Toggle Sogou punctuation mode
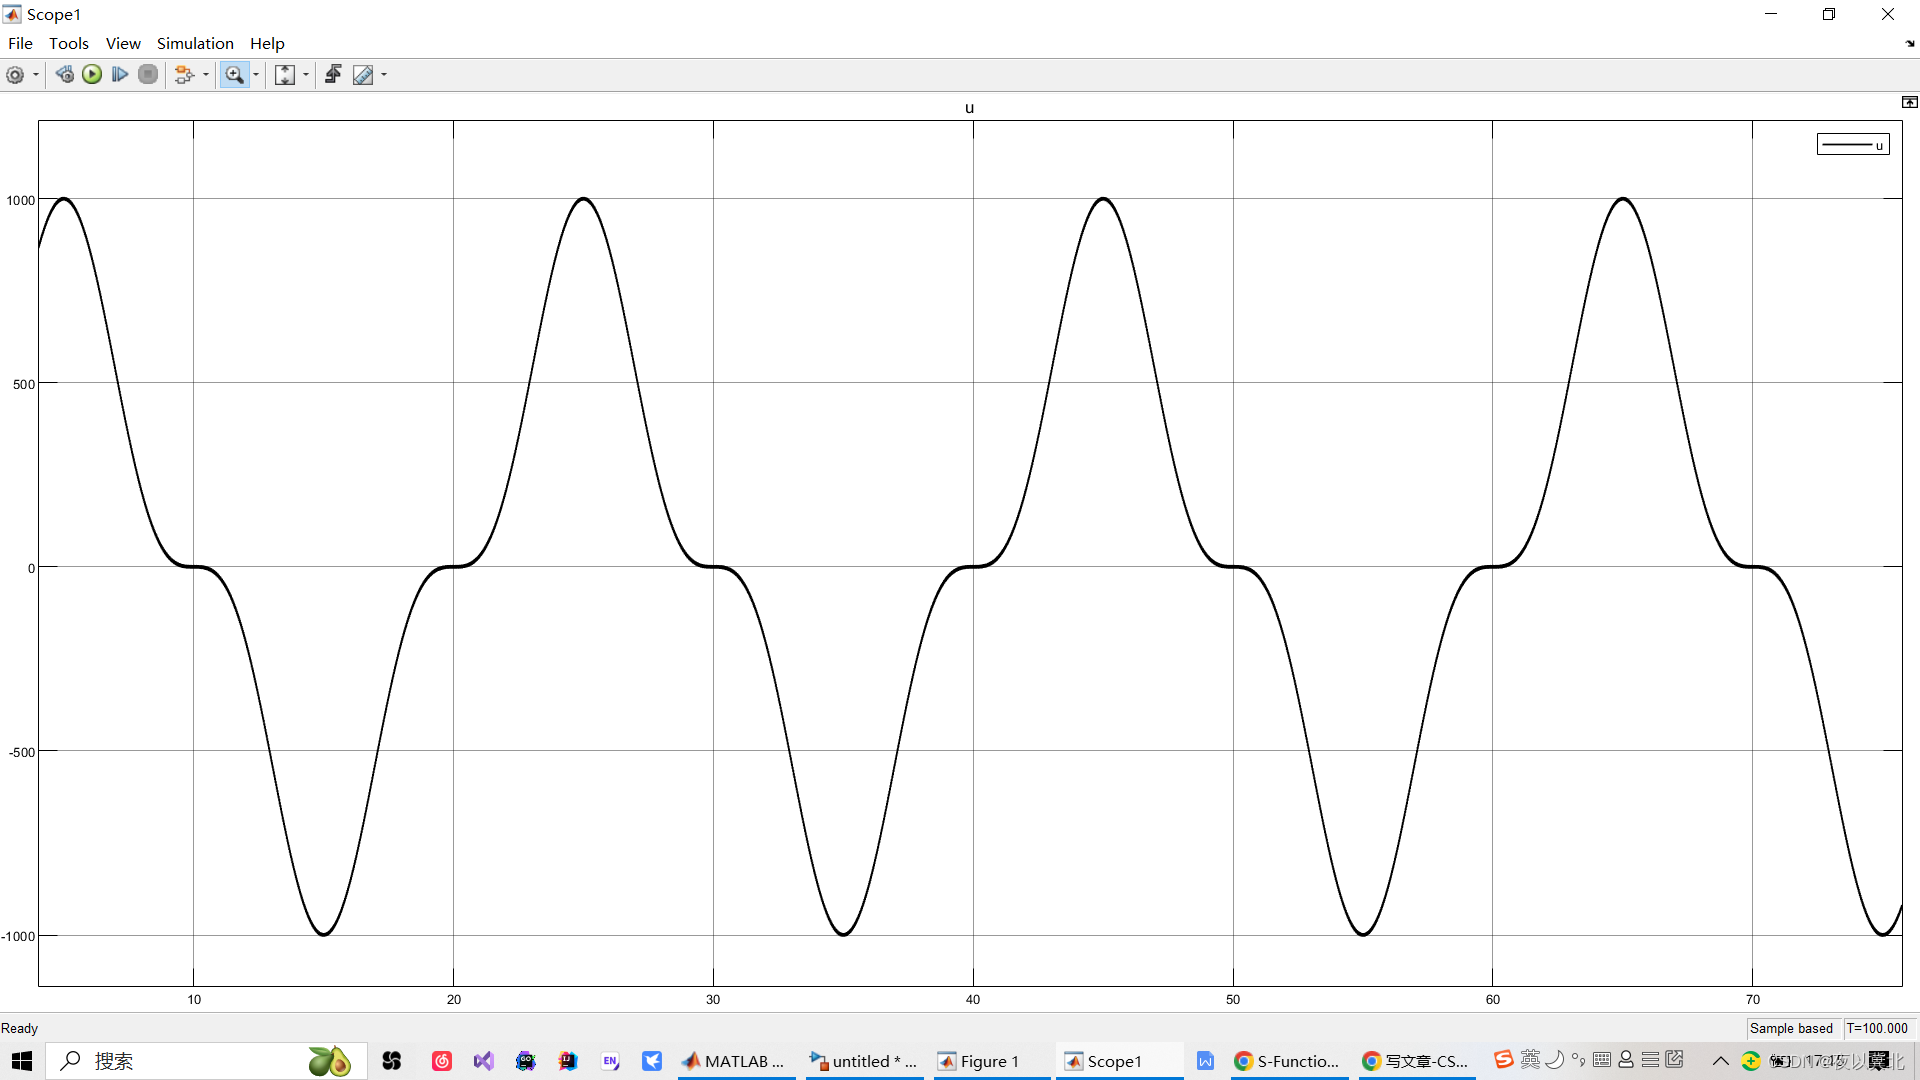This screenshot has width=1920, height=1080. point(1578,1059)
